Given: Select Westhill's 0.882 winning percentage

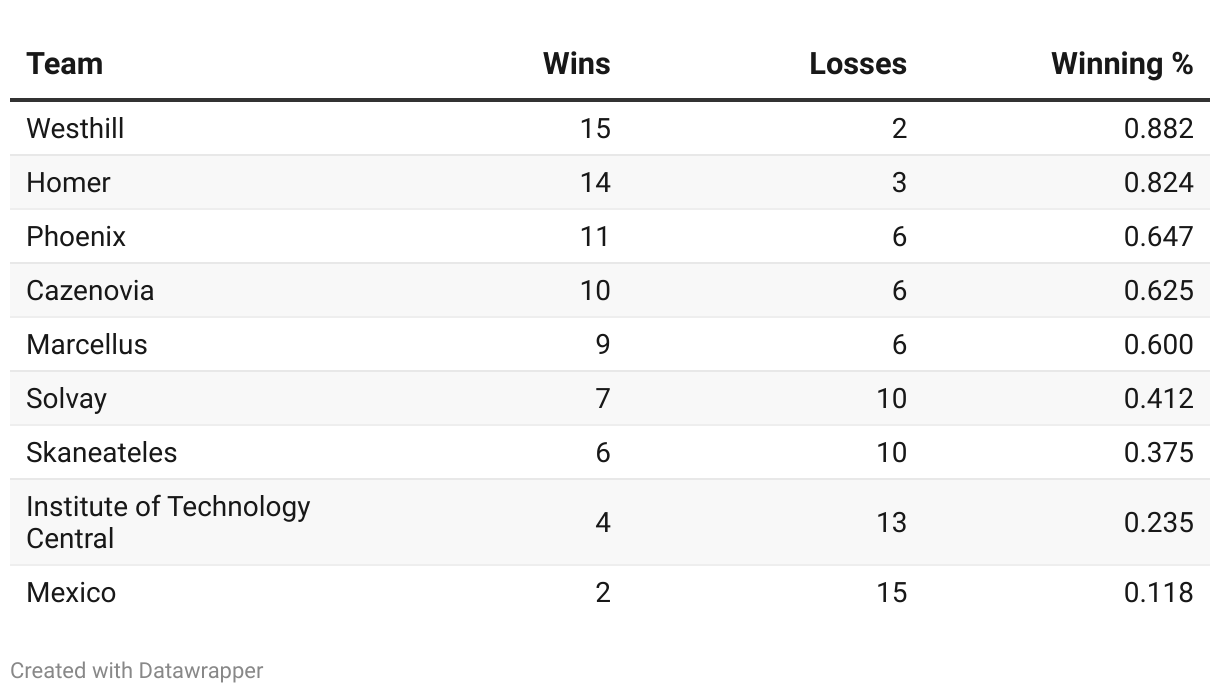Looking at the screenshot, I should pyautogui.click(x=1159, y=128).
